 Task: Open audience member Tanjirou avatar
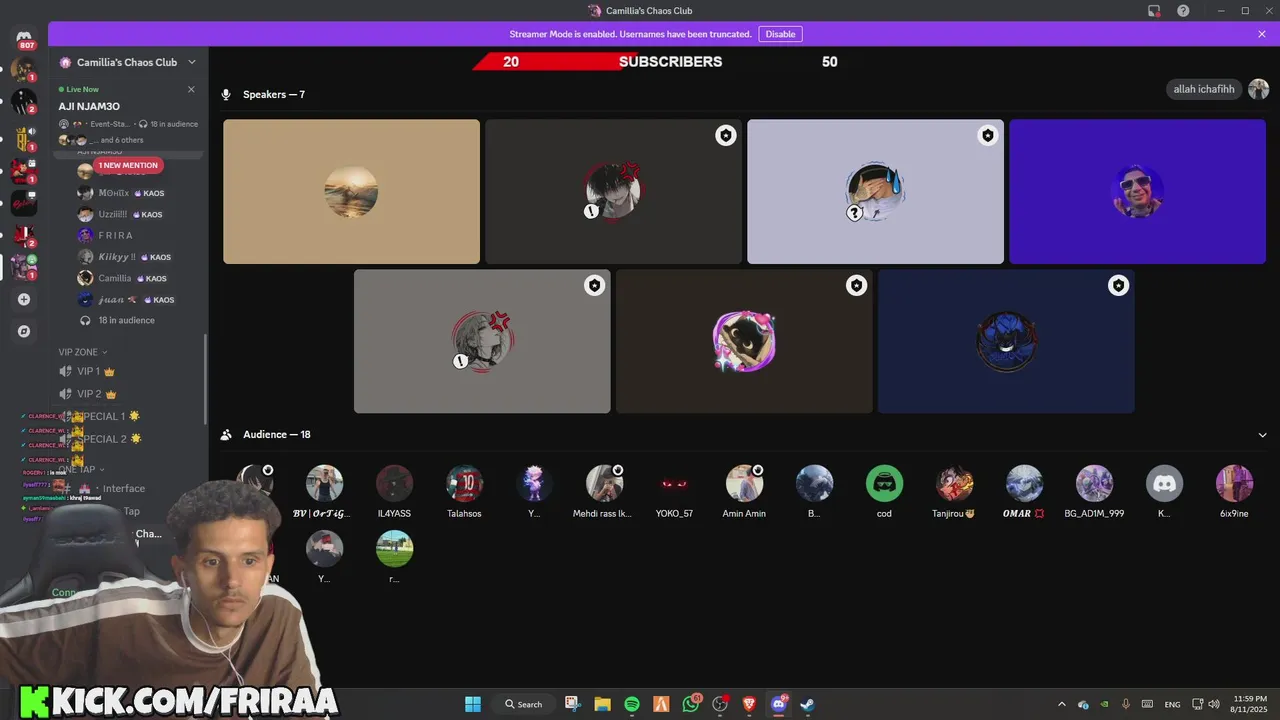point(954,484)
